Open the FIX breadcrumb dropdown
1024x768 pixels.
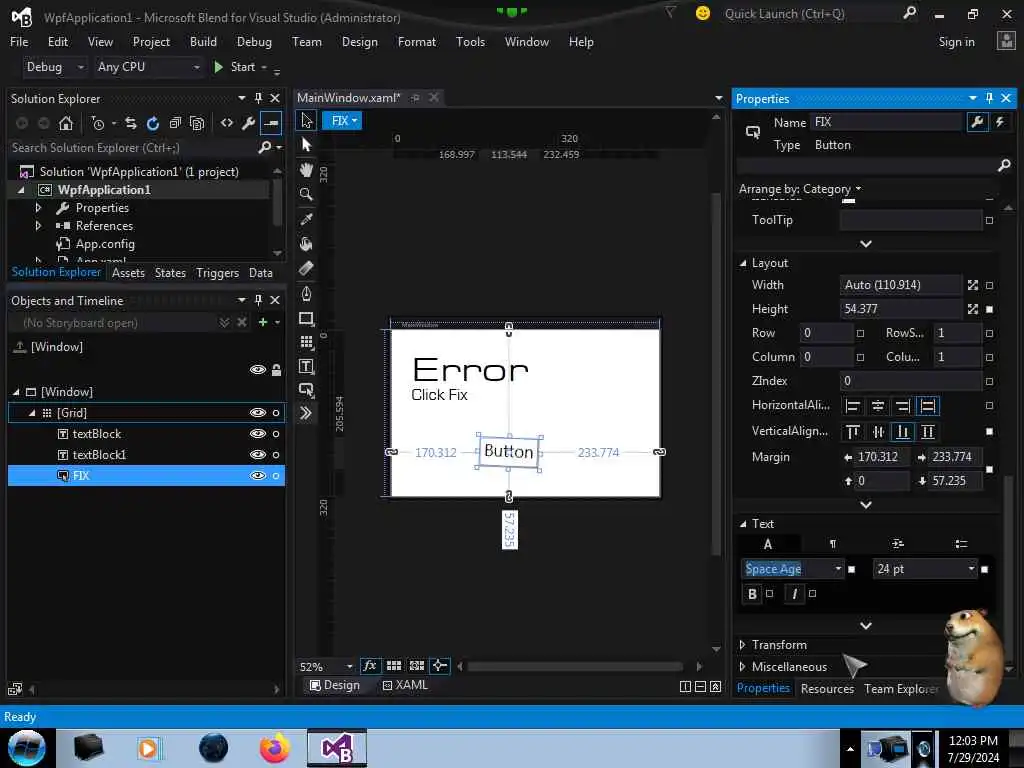pos(342,121)
